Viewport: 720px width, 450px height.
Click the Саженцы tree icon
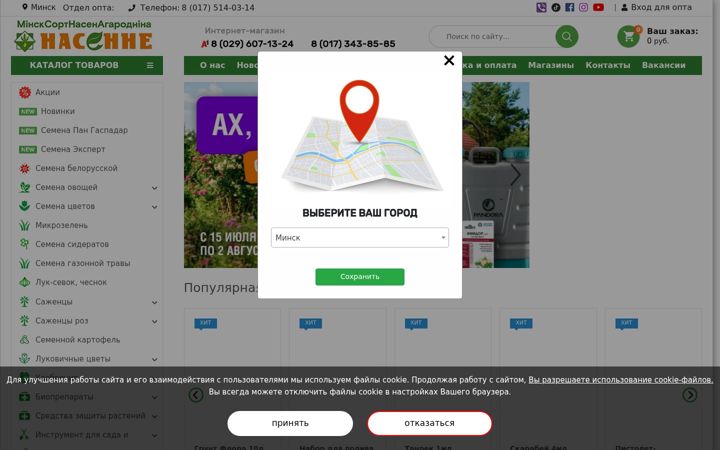tap(25, 302)
